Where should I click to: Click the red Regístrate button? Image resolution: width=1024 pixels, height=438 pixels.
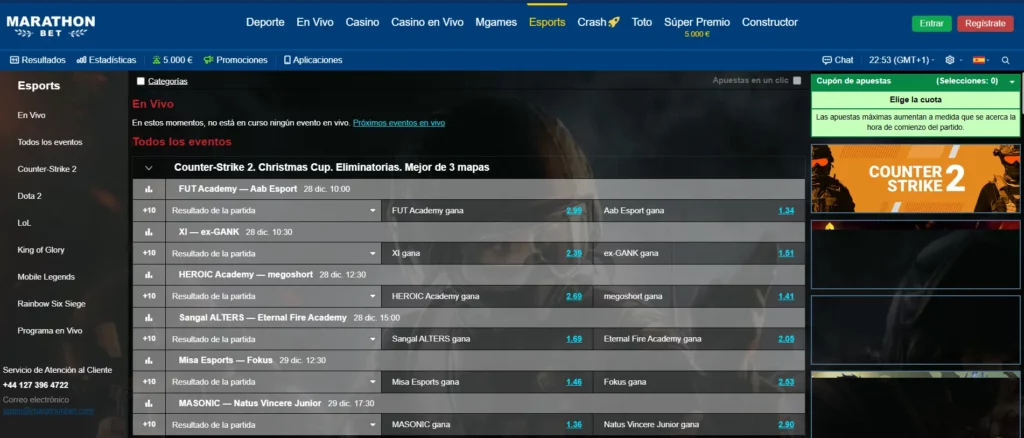point(985,23)
